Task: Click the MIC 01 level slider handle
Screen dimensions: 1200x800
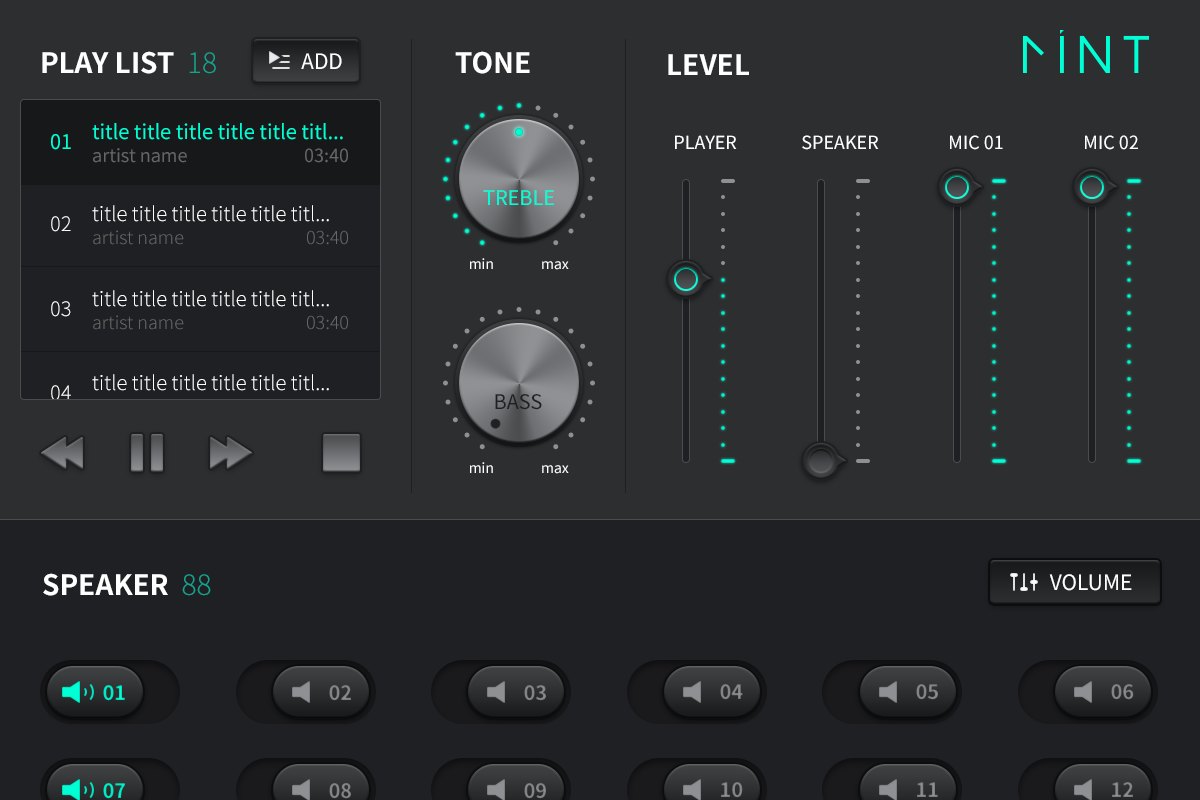Action: tap(957, 187)
